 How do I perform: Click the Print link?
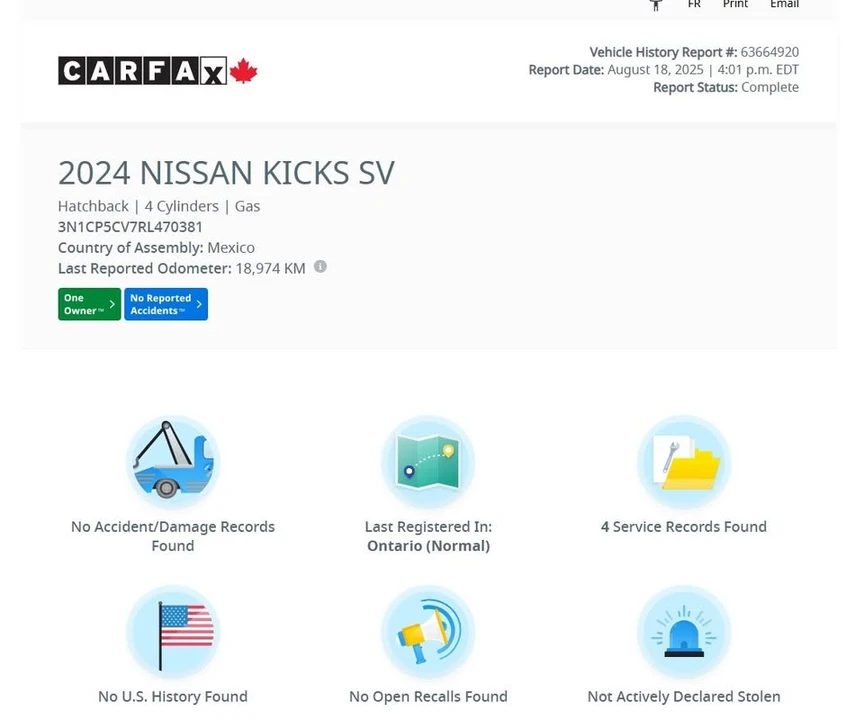pos(736,4)
